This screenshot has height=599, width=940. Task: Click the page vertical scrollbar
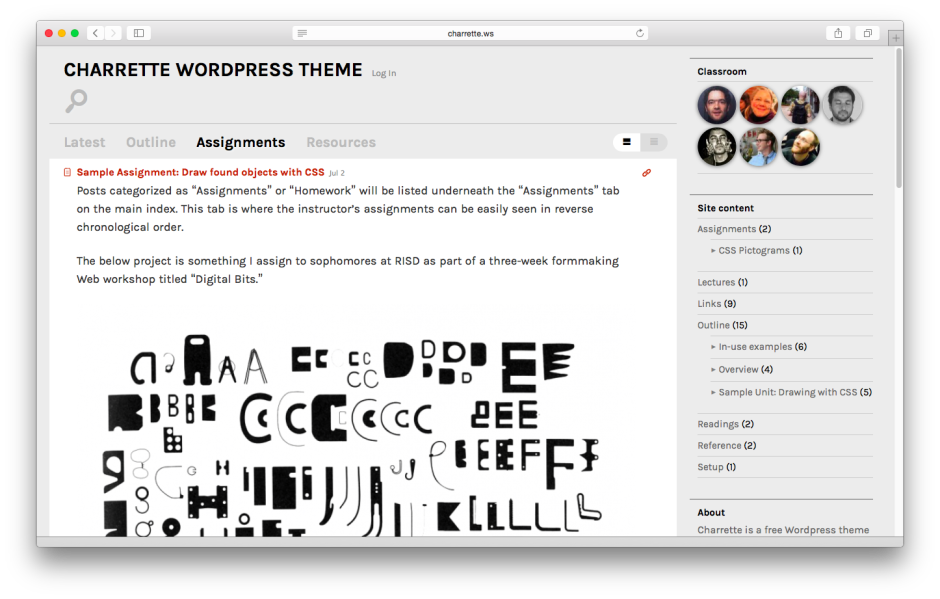[898, 119]
